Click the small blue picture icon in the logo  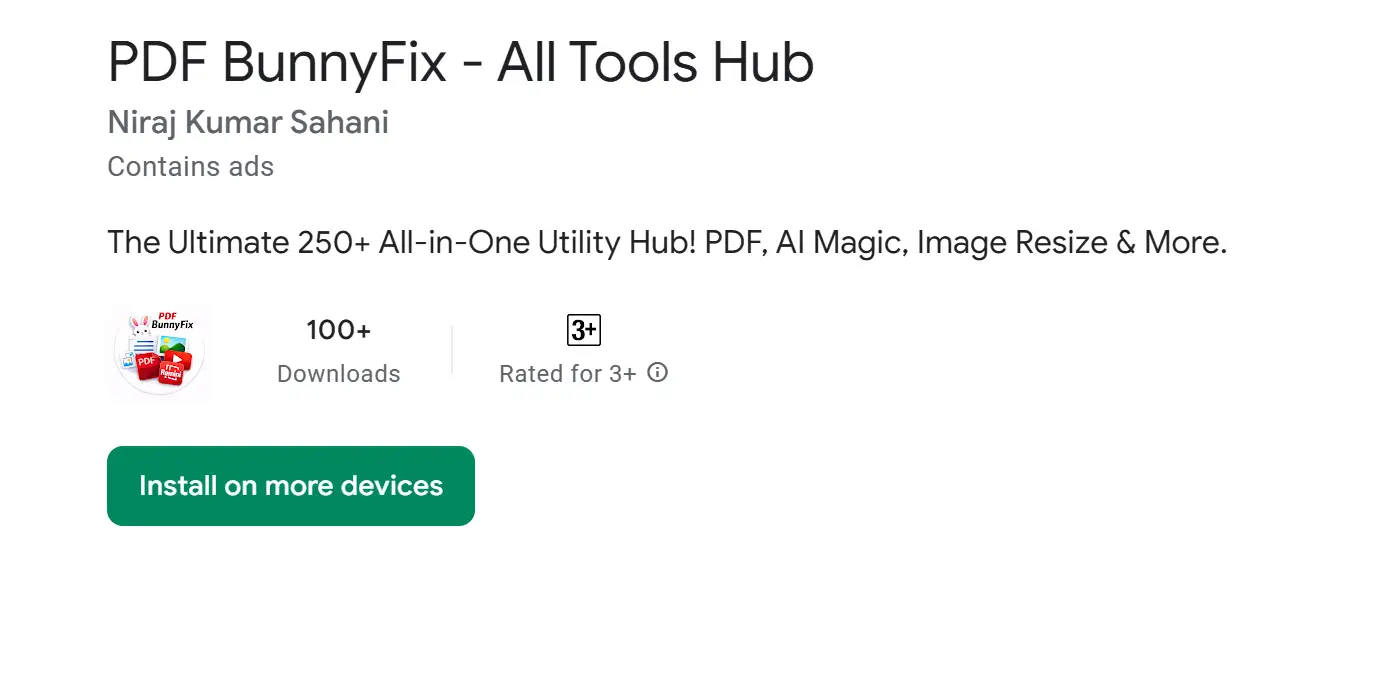point(127,360)
